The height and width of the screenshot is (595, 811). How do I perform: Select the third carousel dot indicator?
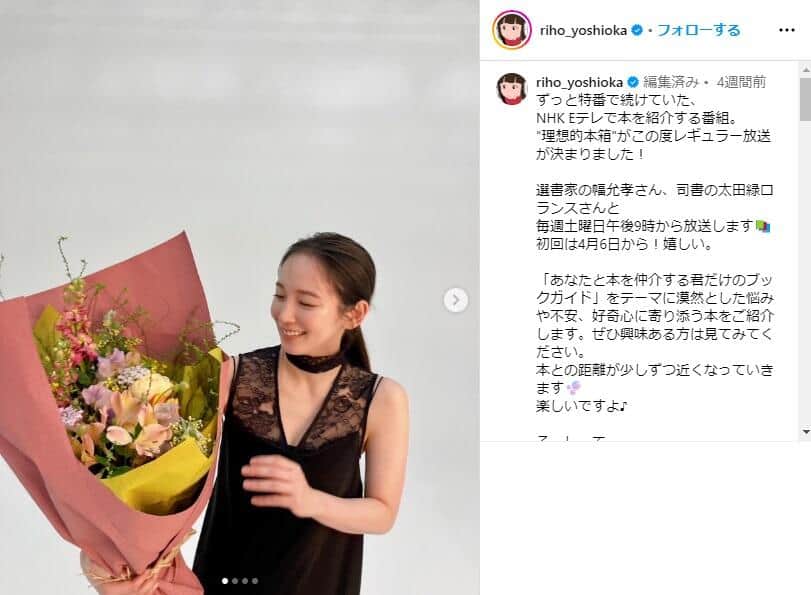(x=245, y=581)
